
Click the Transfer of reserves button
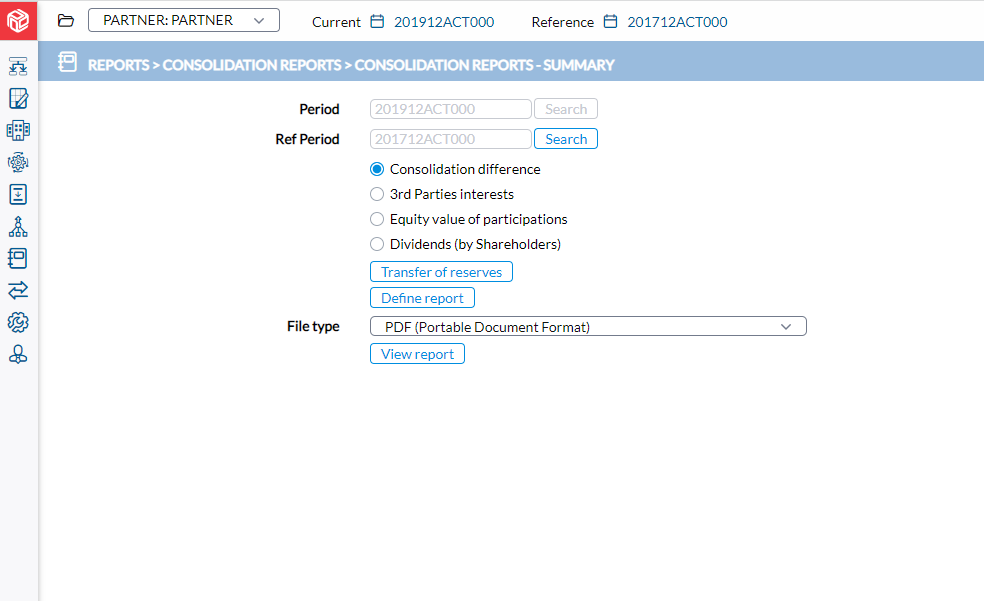(x=441, y=272)
